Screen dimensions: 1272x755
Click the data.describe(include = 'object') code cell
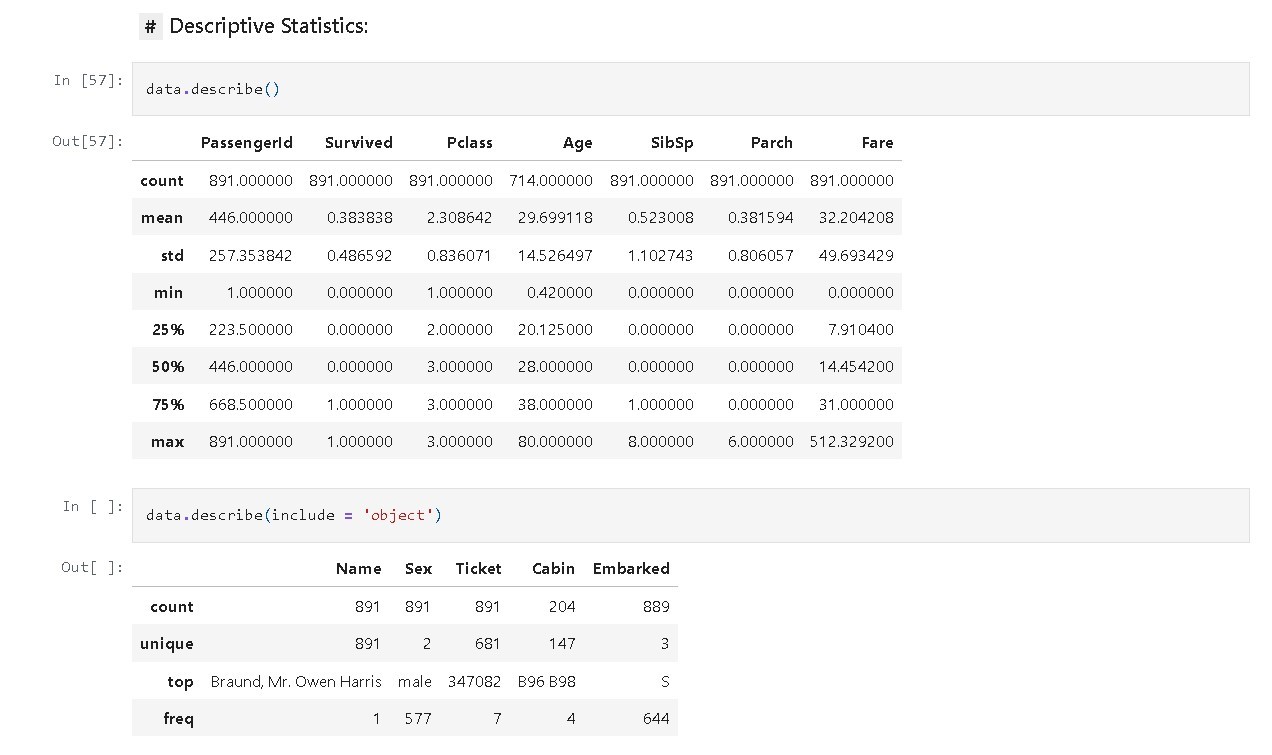pos(690,515)
